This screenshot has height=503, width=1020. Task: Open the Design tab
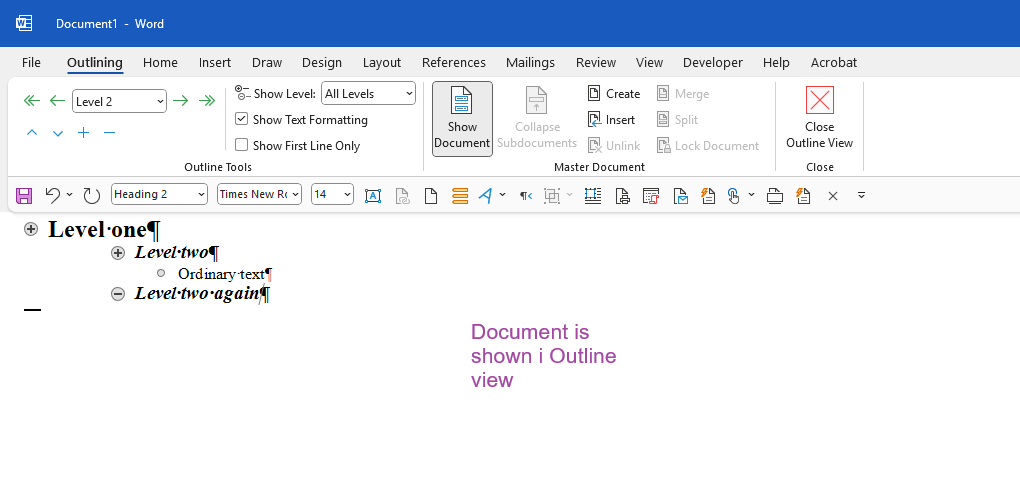322,62
